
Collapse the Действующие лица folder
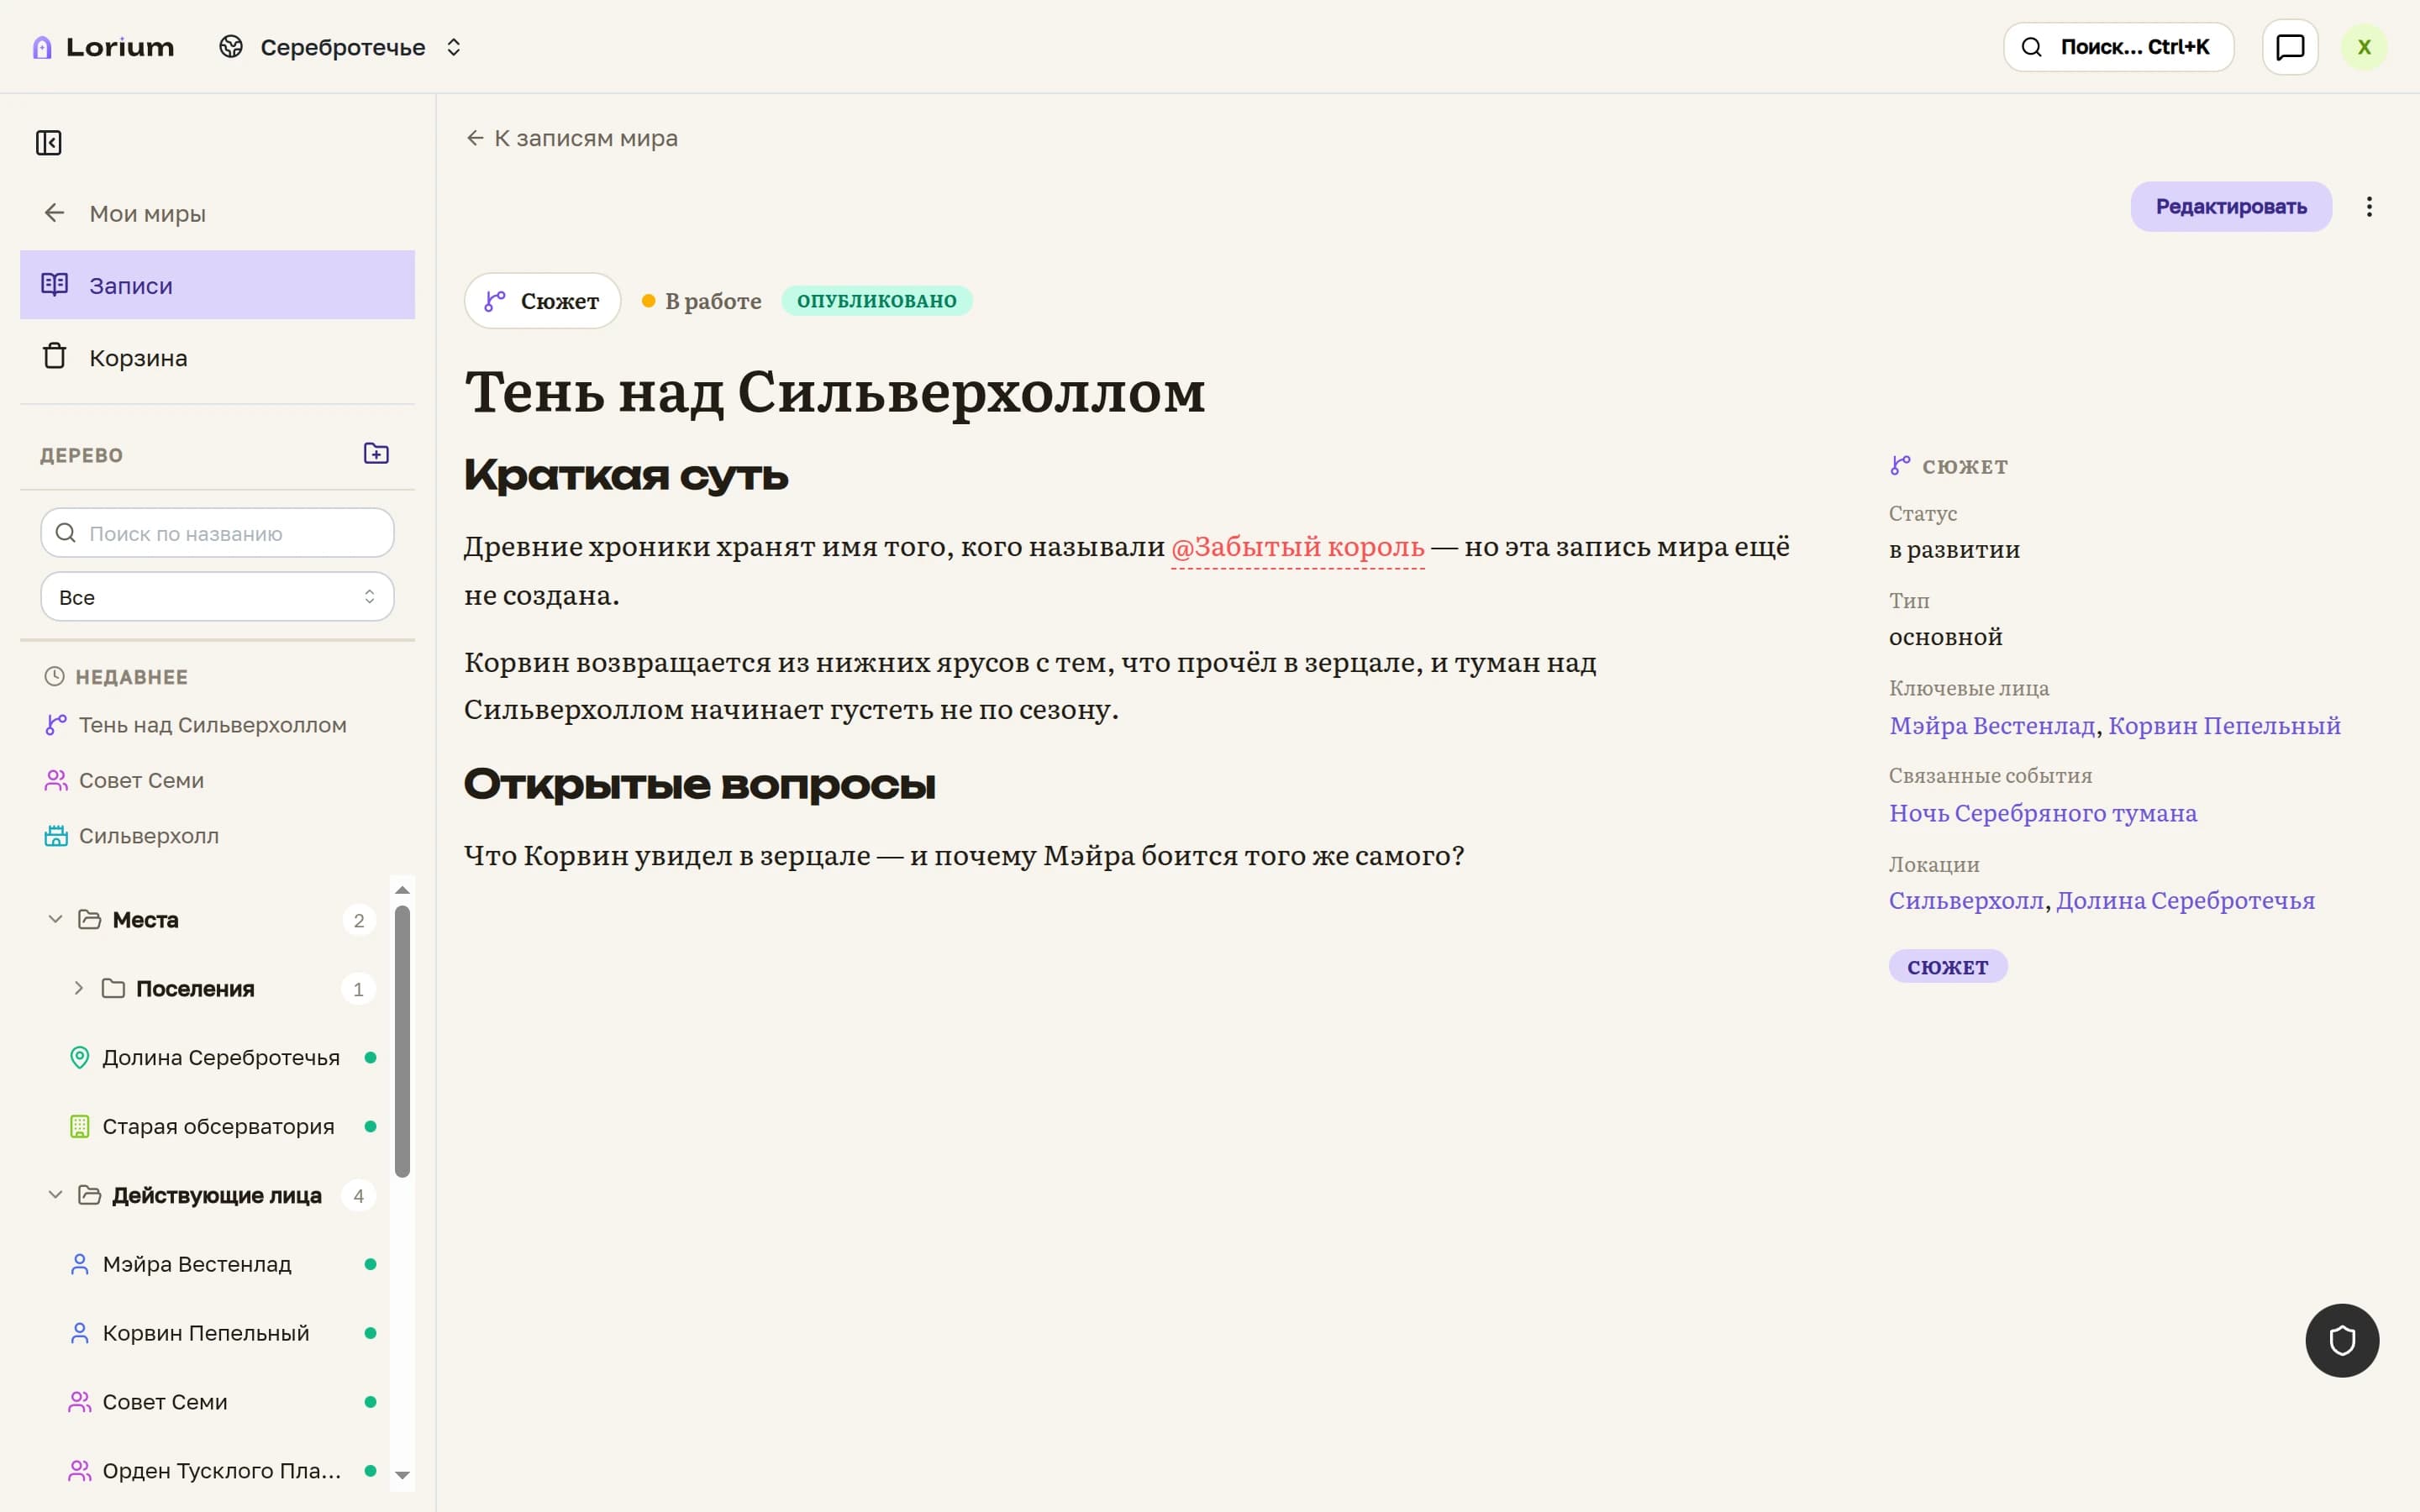coord(56,1195)
